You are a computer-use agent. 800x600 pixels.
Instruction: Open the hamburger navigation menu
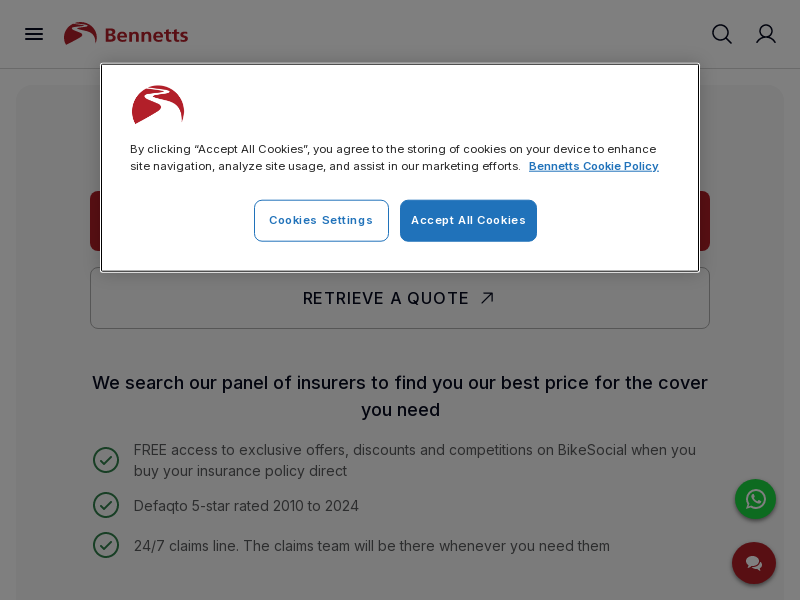(x=34, y=34)
